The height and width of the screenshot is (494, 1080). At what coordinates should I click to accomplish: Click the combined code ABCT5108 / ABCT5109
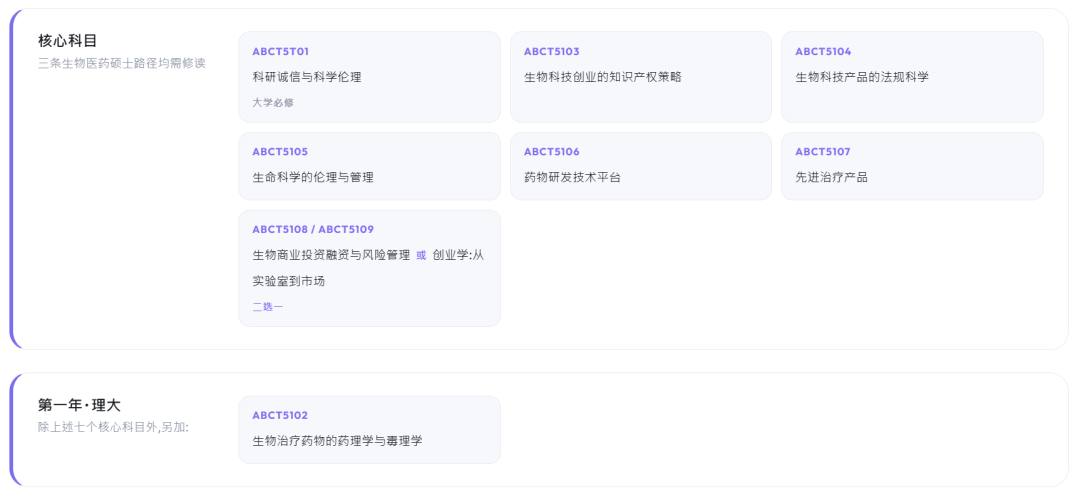click(313, 229)
